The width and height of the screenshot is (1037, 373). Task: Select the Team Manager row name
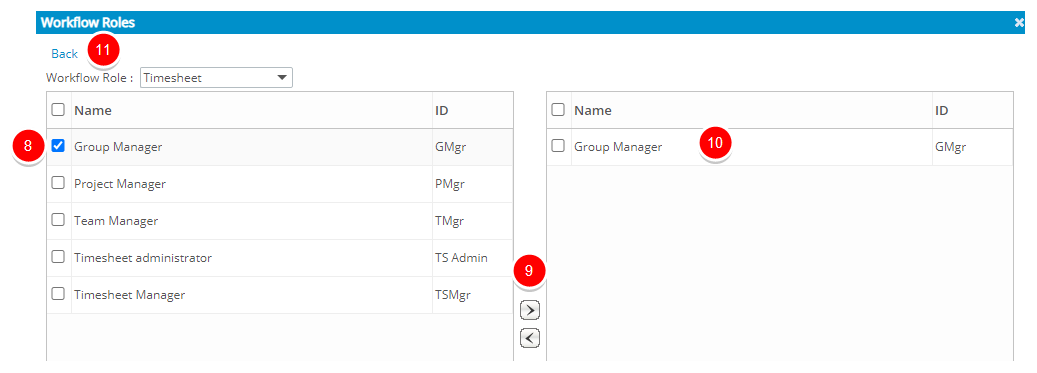click(116, 221)
